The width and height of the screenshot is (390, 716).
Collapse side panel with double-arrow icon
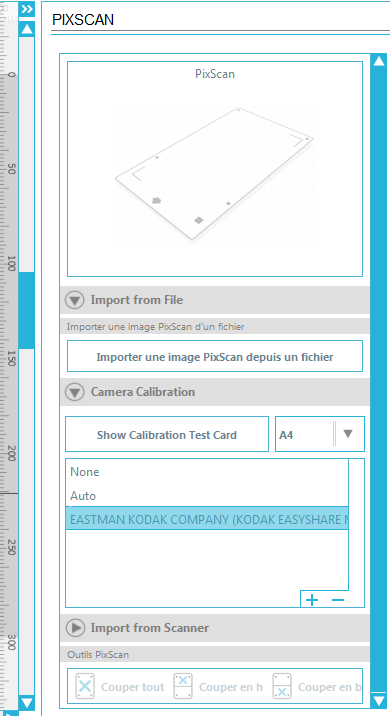(x=27, y=9)
